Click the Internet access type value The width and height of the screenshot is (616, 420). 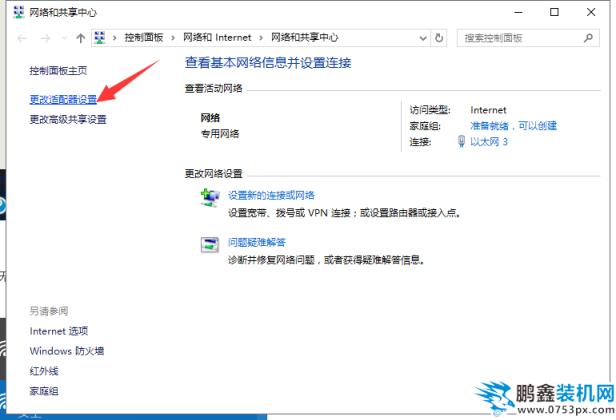[488, 110]
